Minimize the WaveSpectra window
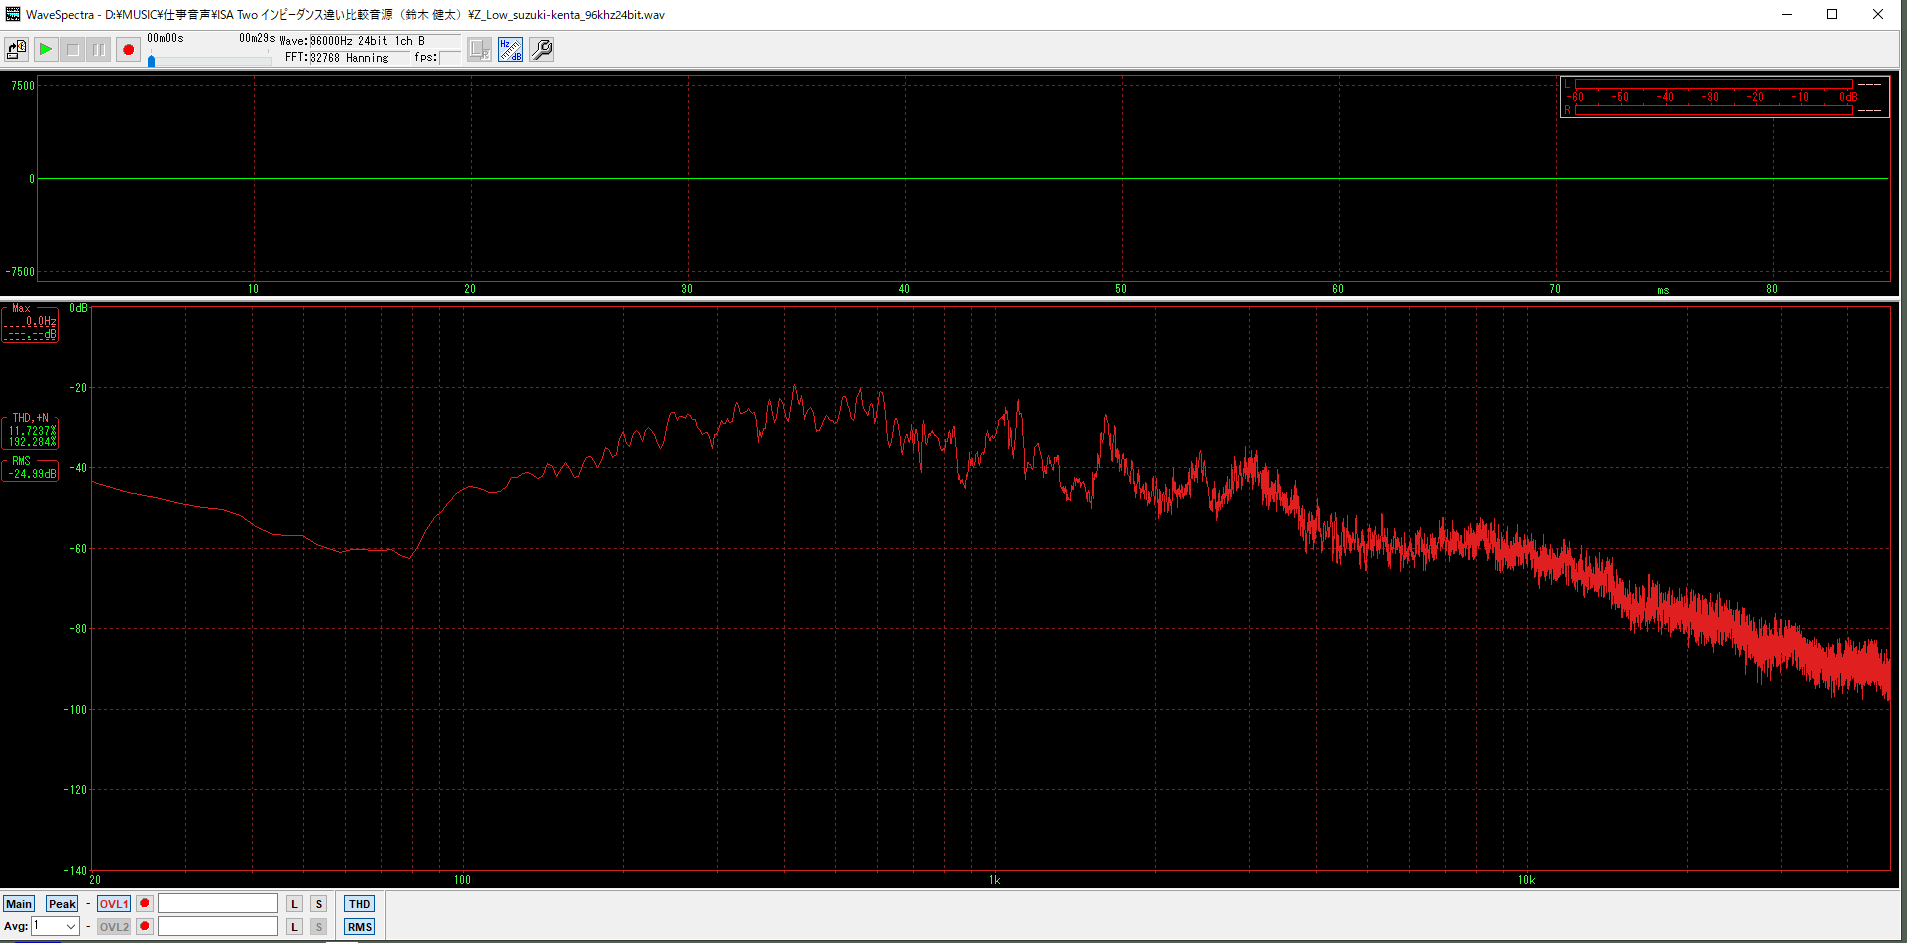 coord(1786,14)
